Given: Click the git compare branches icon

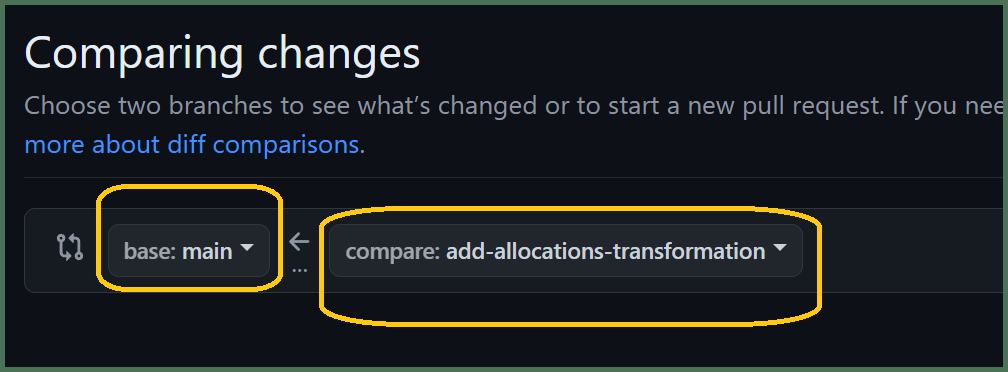Looking at the screenshot, I should point(69,247).
